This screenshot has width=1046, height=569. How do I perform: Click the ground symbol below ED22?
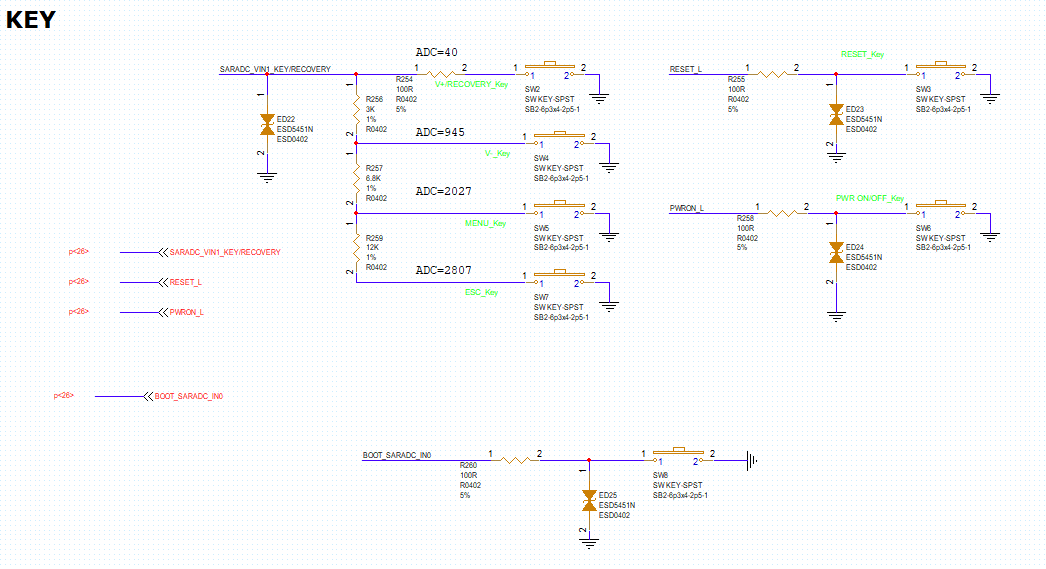268,177
